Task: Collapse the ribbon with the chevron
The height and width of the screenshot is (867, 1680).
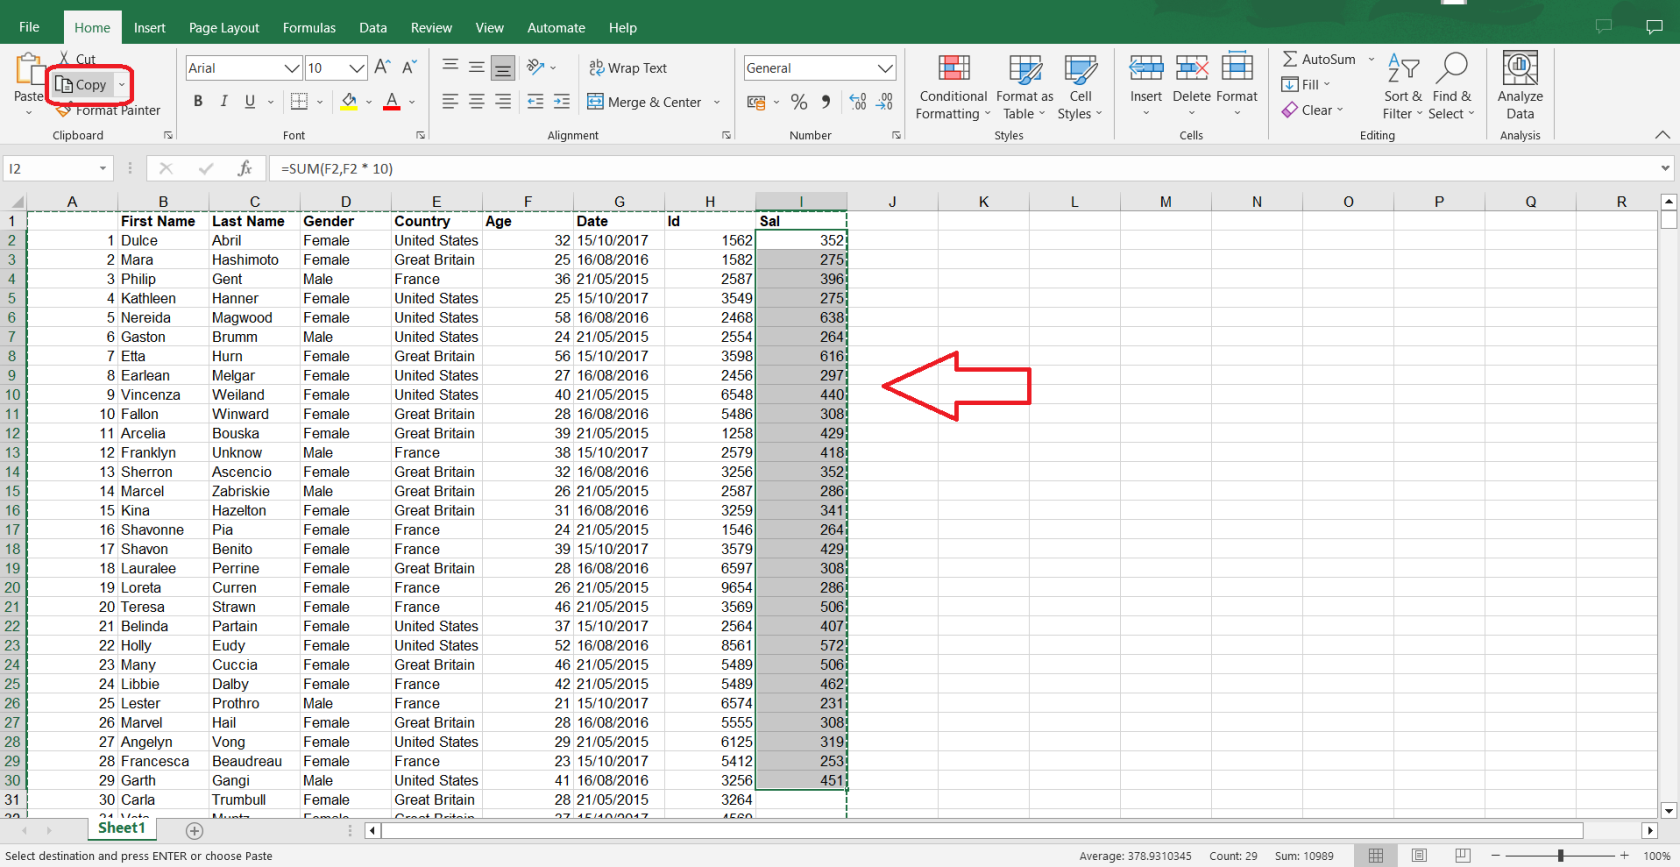Action: click(1662, 135)
